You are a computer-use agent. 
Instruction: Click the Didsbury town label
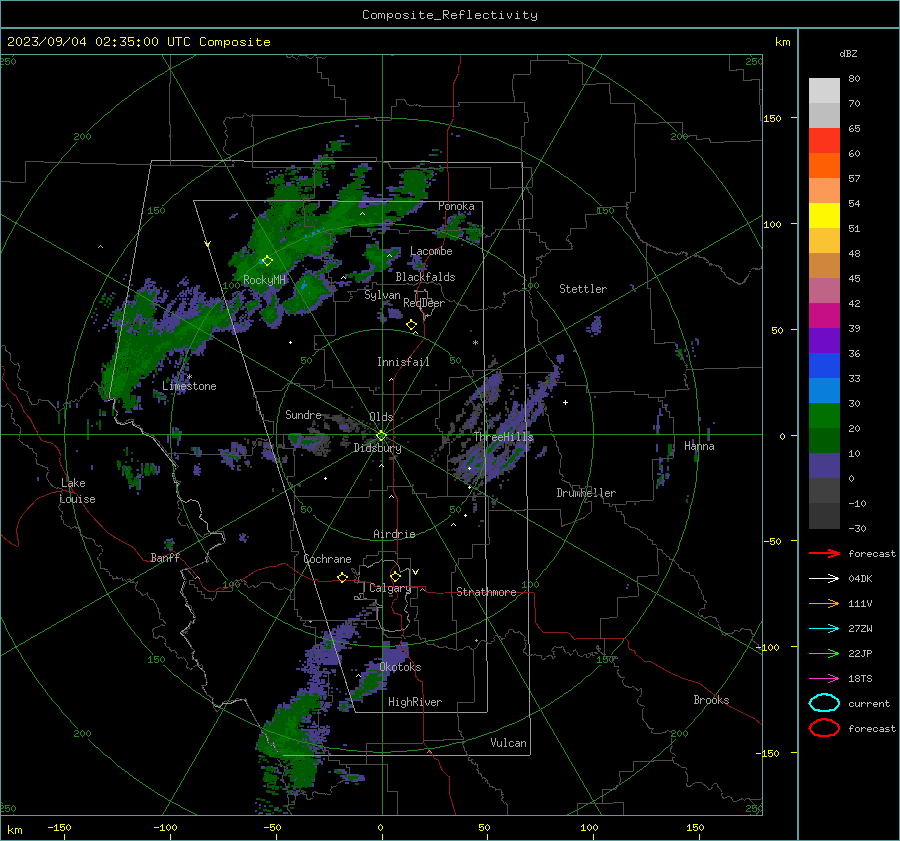coord(378,448)
